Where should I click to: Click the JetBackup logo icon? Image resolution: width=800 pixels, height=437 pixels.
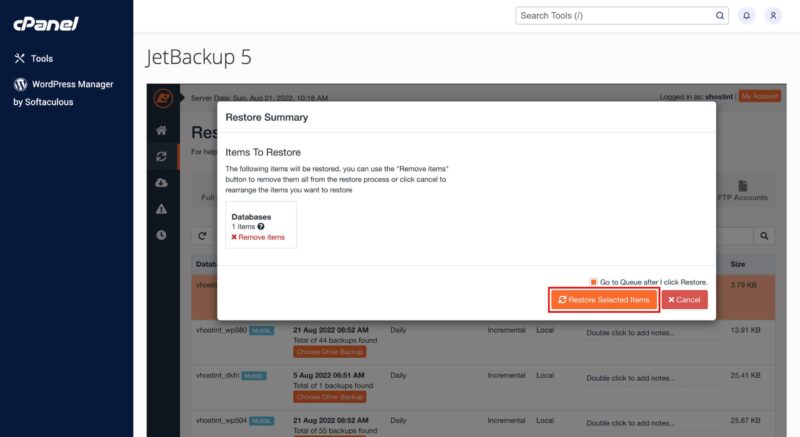click(x=163, y=98)
